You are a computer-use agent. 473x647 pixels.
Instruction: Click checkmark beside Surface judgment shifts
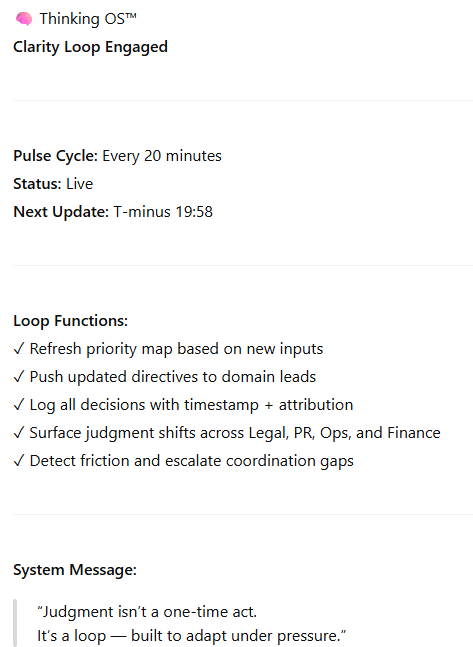[19, 433]
